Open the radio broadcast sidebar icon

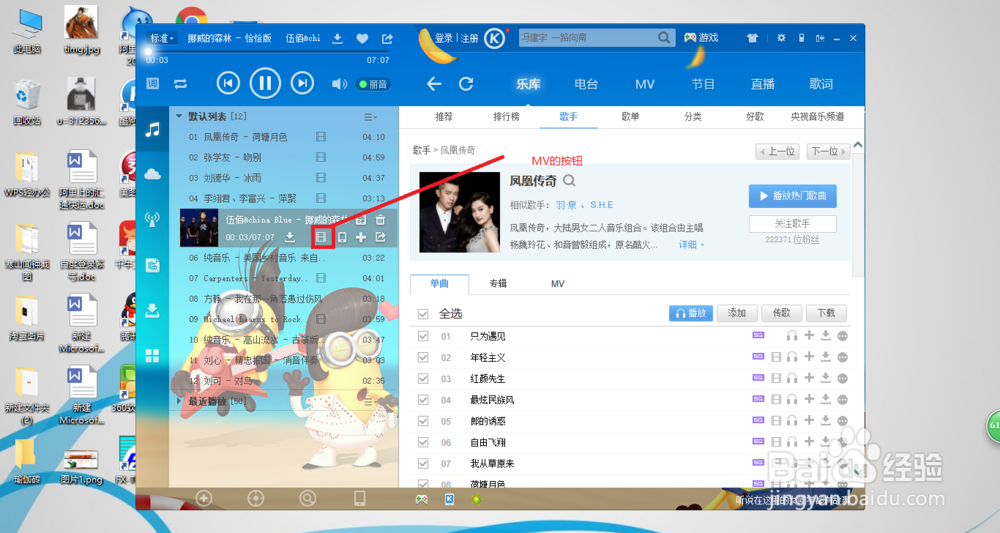pos(152,220)
